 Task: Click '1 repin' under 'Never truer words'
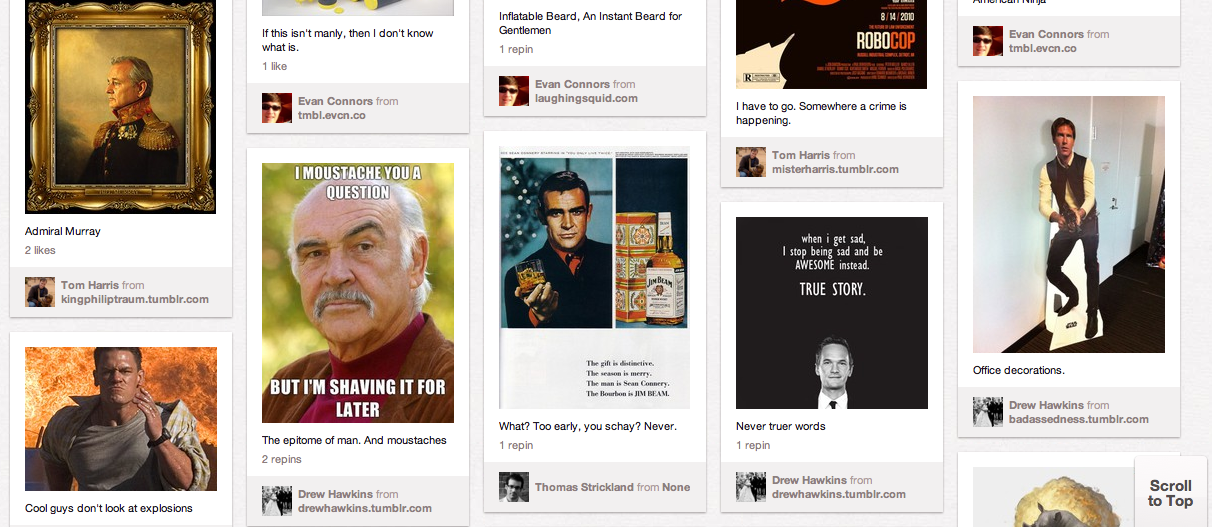pos(753,445)
